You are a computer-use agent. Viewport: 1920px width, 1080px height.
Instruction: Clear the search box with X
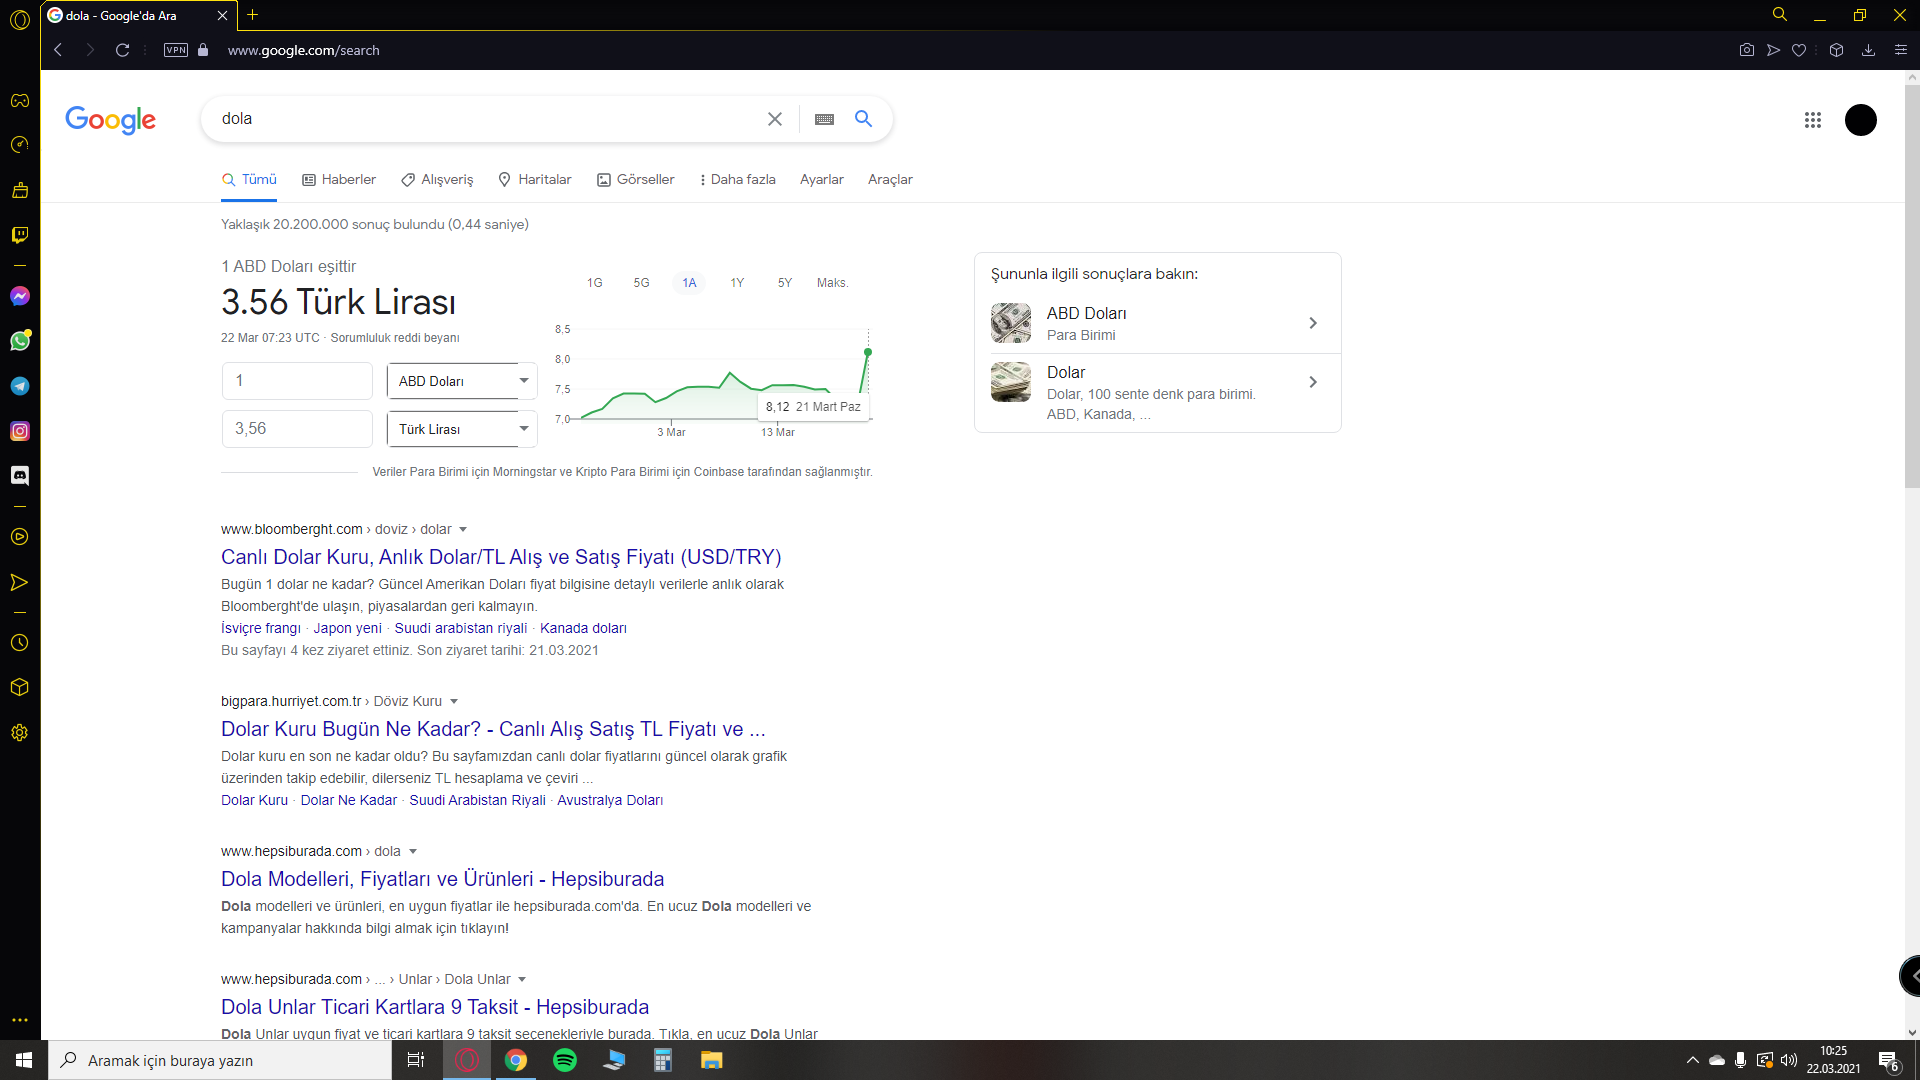tap(775, 119)
